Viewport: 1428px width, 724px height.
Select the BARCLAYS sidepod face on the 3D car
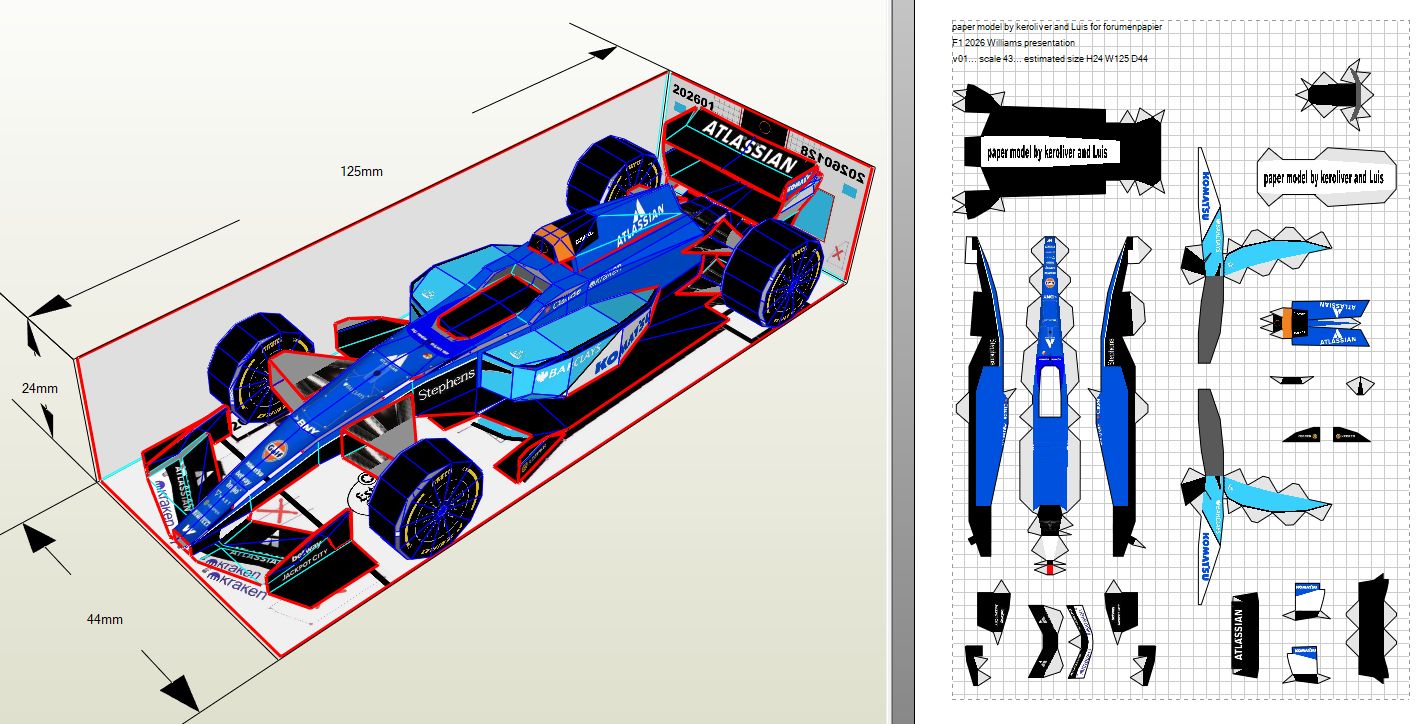[568, 367]
